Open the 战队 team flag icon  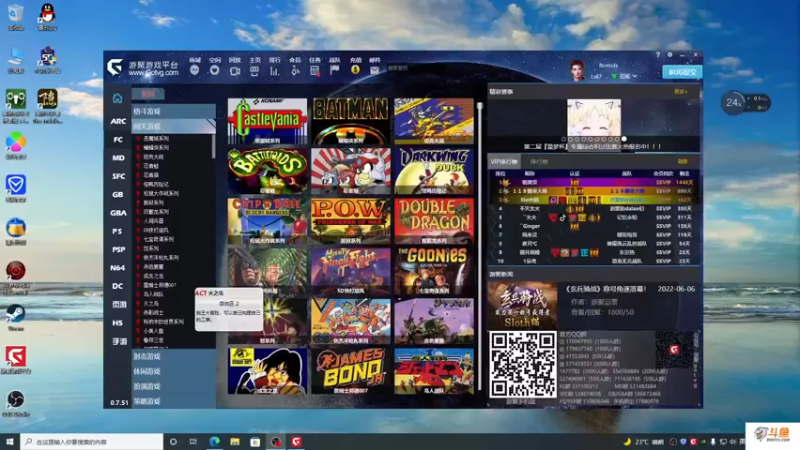335,70
